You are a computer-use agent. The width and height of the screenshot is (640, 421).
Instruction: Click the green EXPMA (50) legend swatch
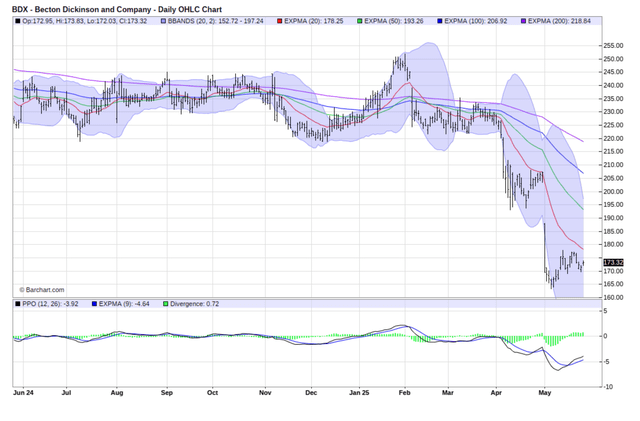[x=360, y=21]
